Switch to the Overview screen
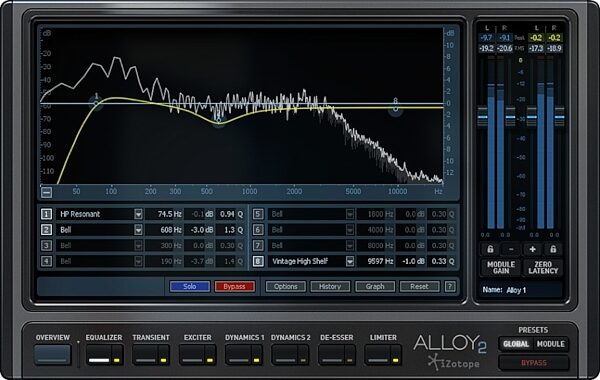Screen dimensions: 600x380 [52, 354]
